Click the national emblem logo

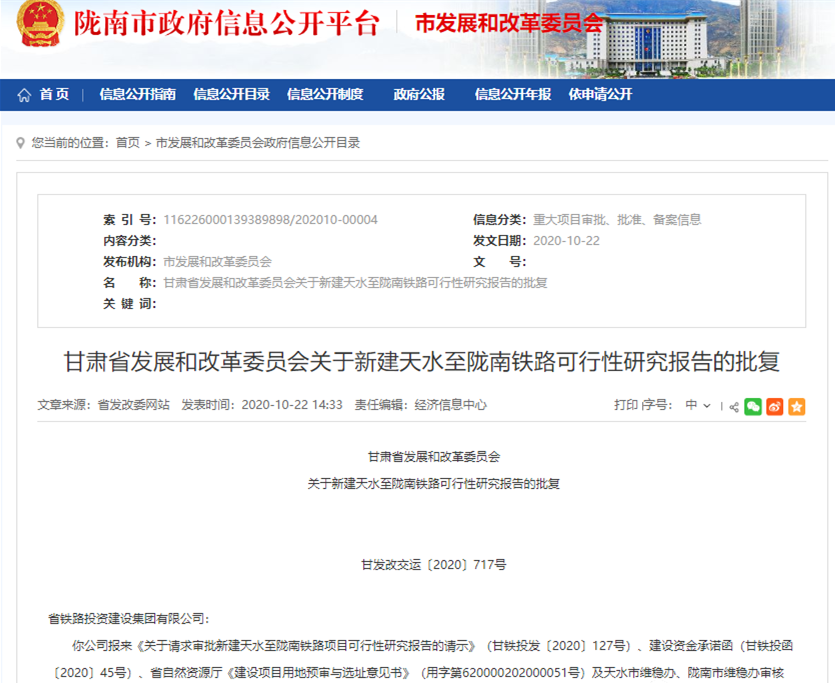click(x=41, y=23)
